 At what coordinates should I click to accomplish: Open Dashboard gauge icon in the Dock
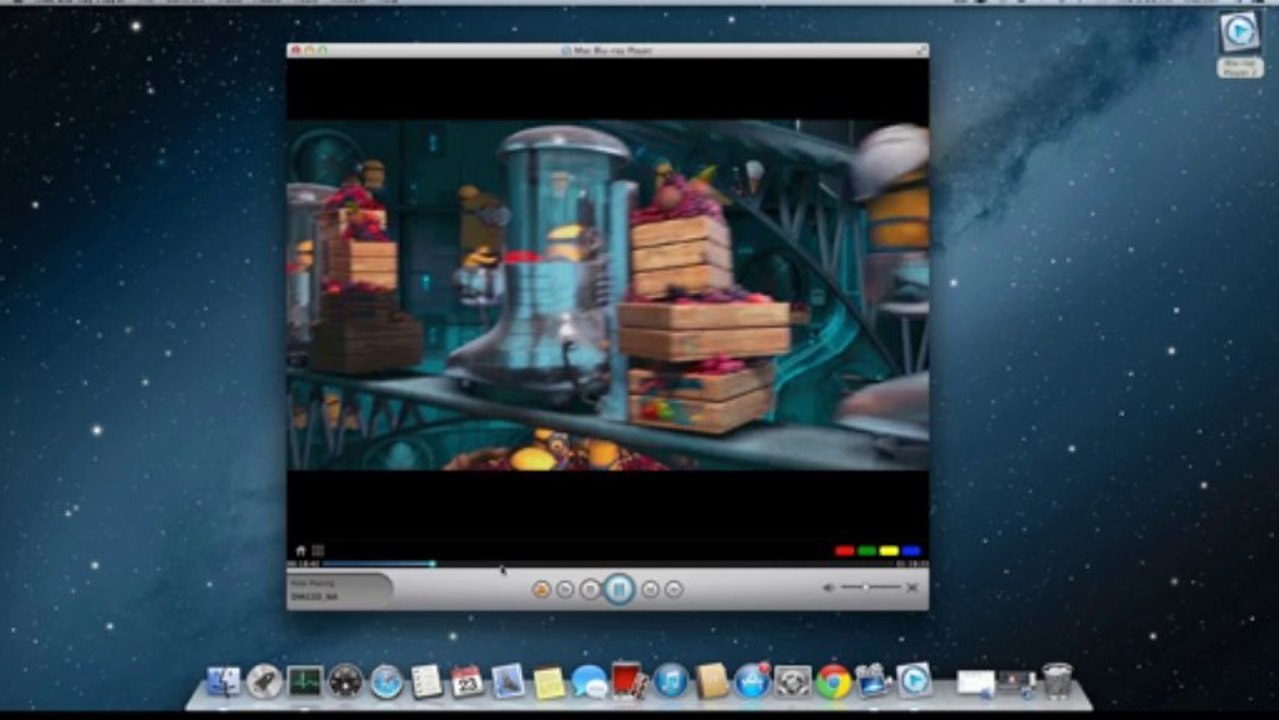click(346, 681)
